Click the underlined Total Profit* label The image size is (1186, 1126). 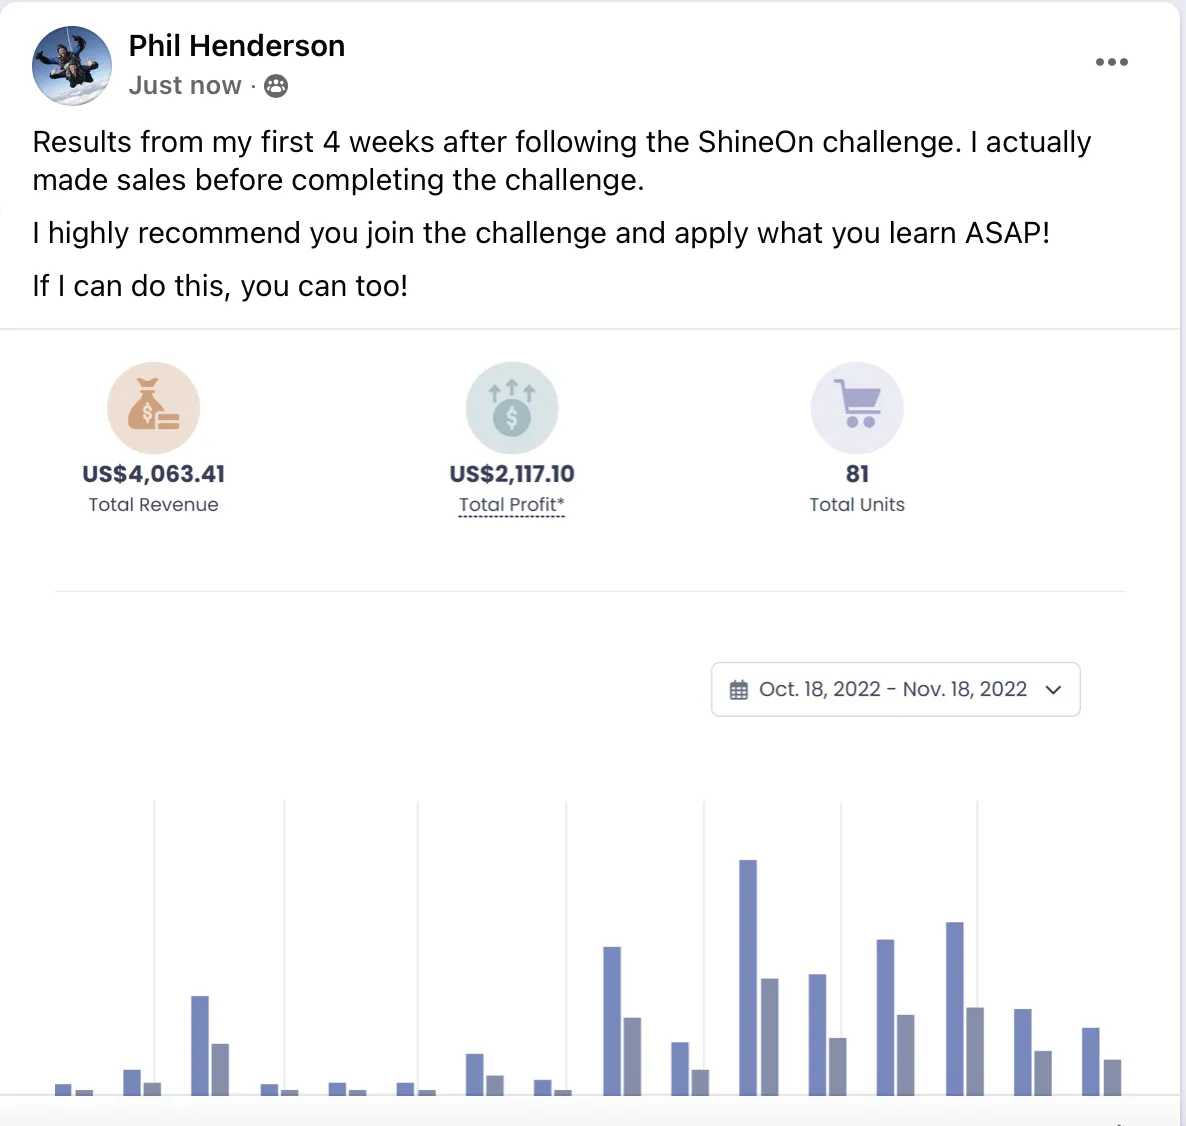pyautogui.click(x=512, y=504)
